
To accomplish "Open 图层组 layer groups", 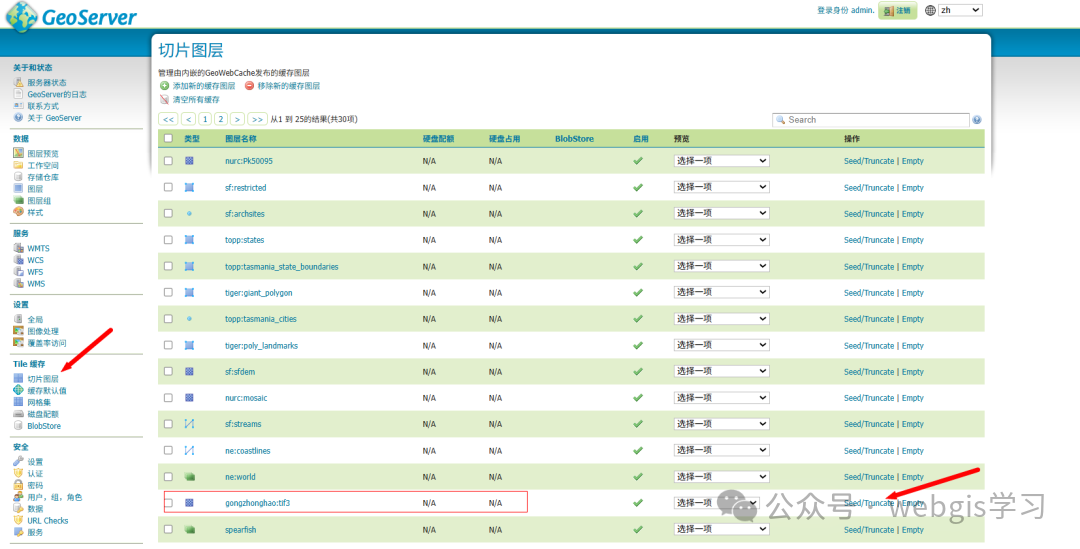I will pyautogui.click(x=39, y=200).
